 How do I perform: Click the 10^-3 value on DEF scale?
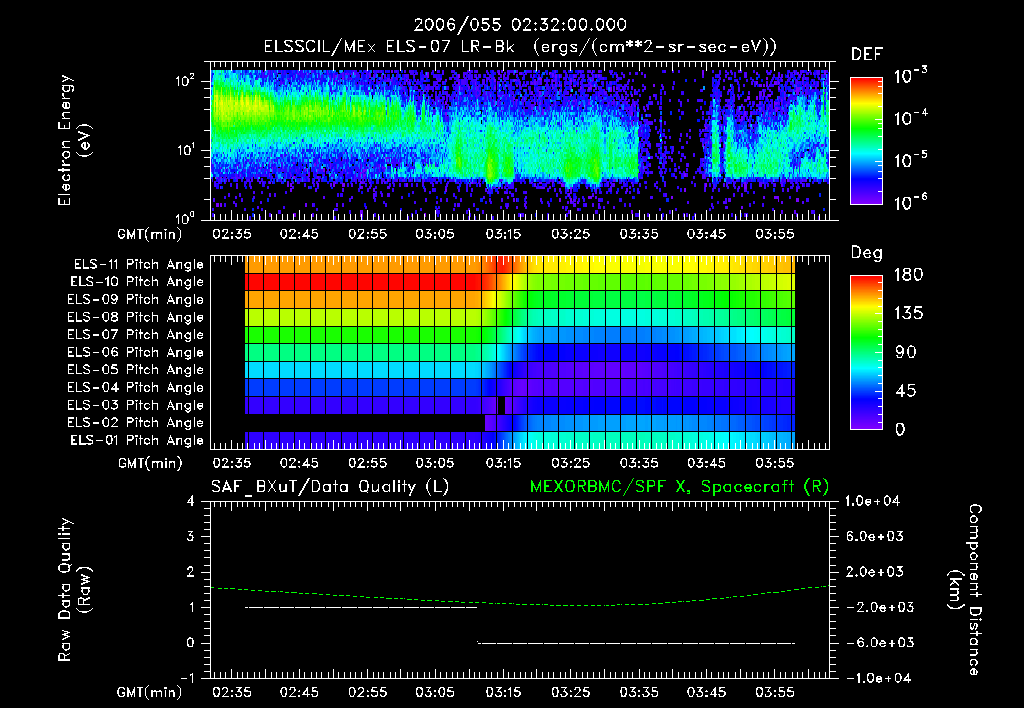pyautogui.click(x=910, y=76)
